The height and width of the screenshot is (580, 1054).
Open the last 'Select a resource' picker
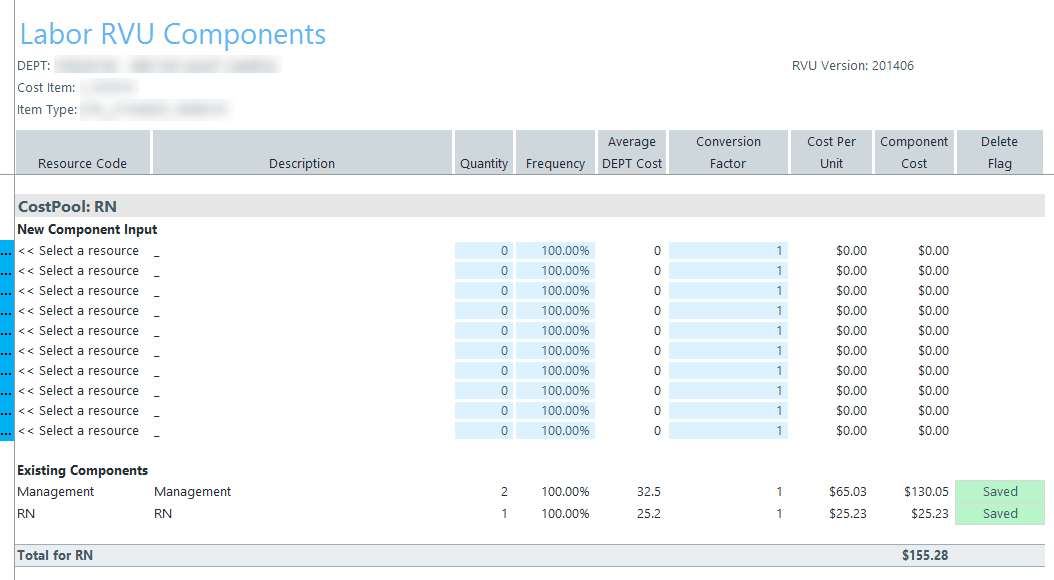tap(79, 431)
